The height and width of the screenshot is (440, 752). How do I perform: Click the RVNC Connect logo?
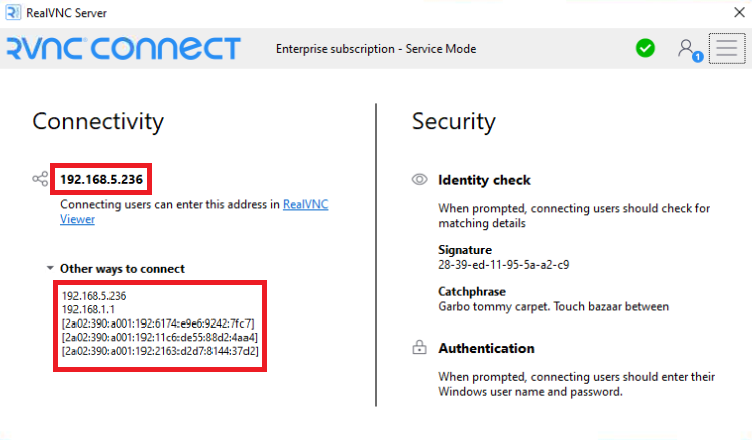click(x=123, y=48)
